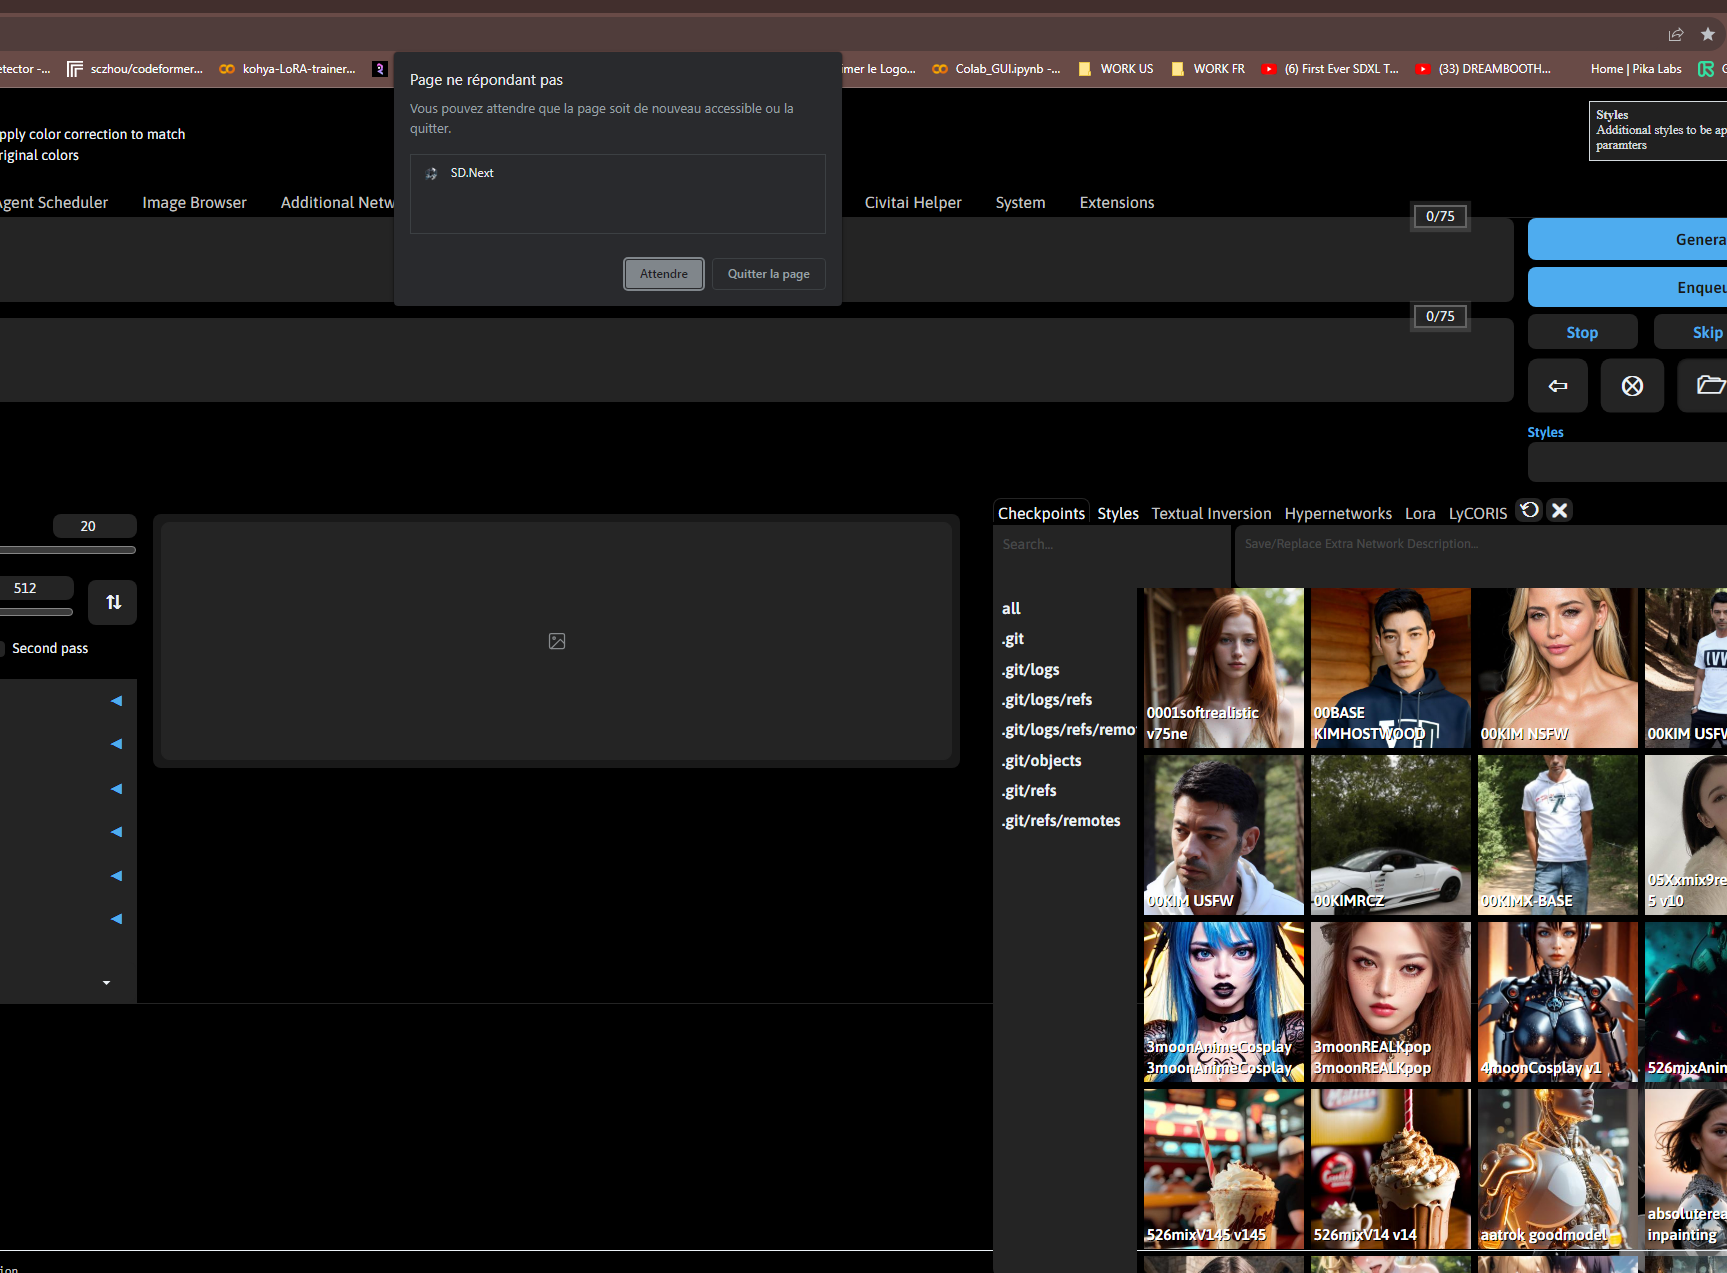Click the restore previous prompt arrow icon
The image size is (1727, 1273).
(x=1557, y=385)
